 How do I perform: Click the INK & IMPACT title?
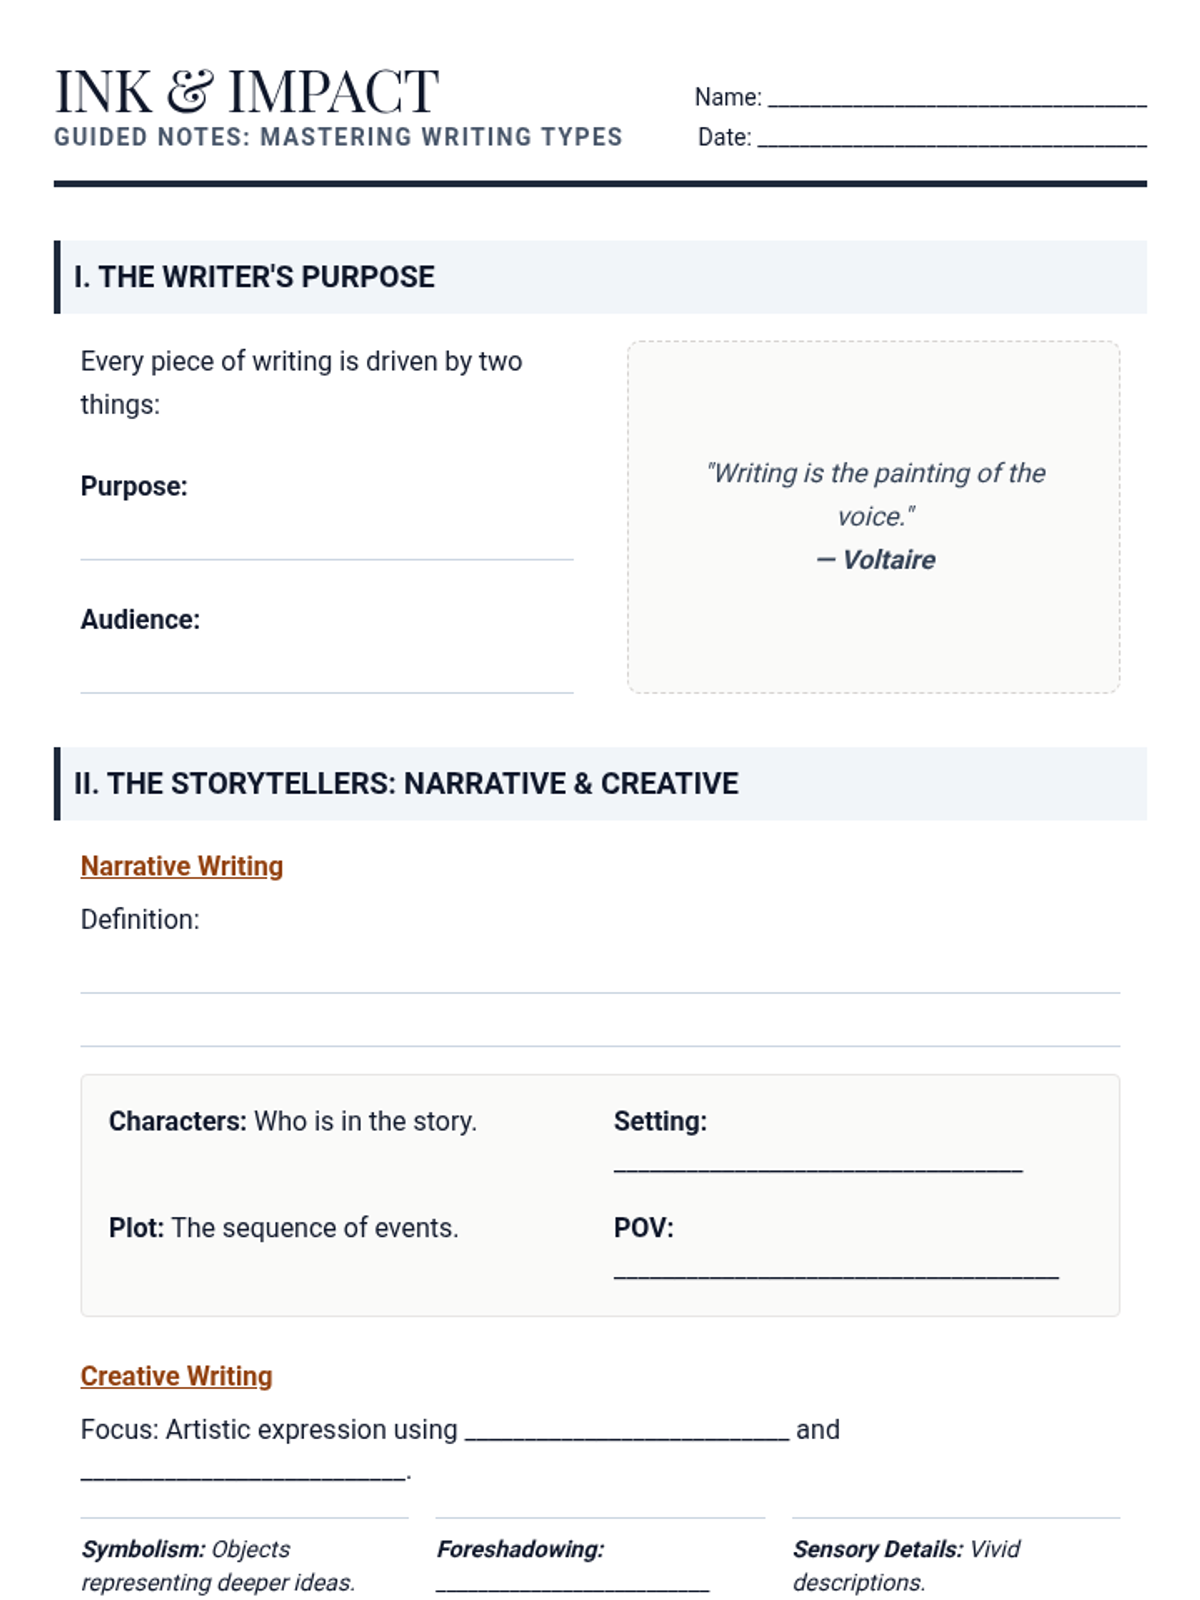(247, 92)
